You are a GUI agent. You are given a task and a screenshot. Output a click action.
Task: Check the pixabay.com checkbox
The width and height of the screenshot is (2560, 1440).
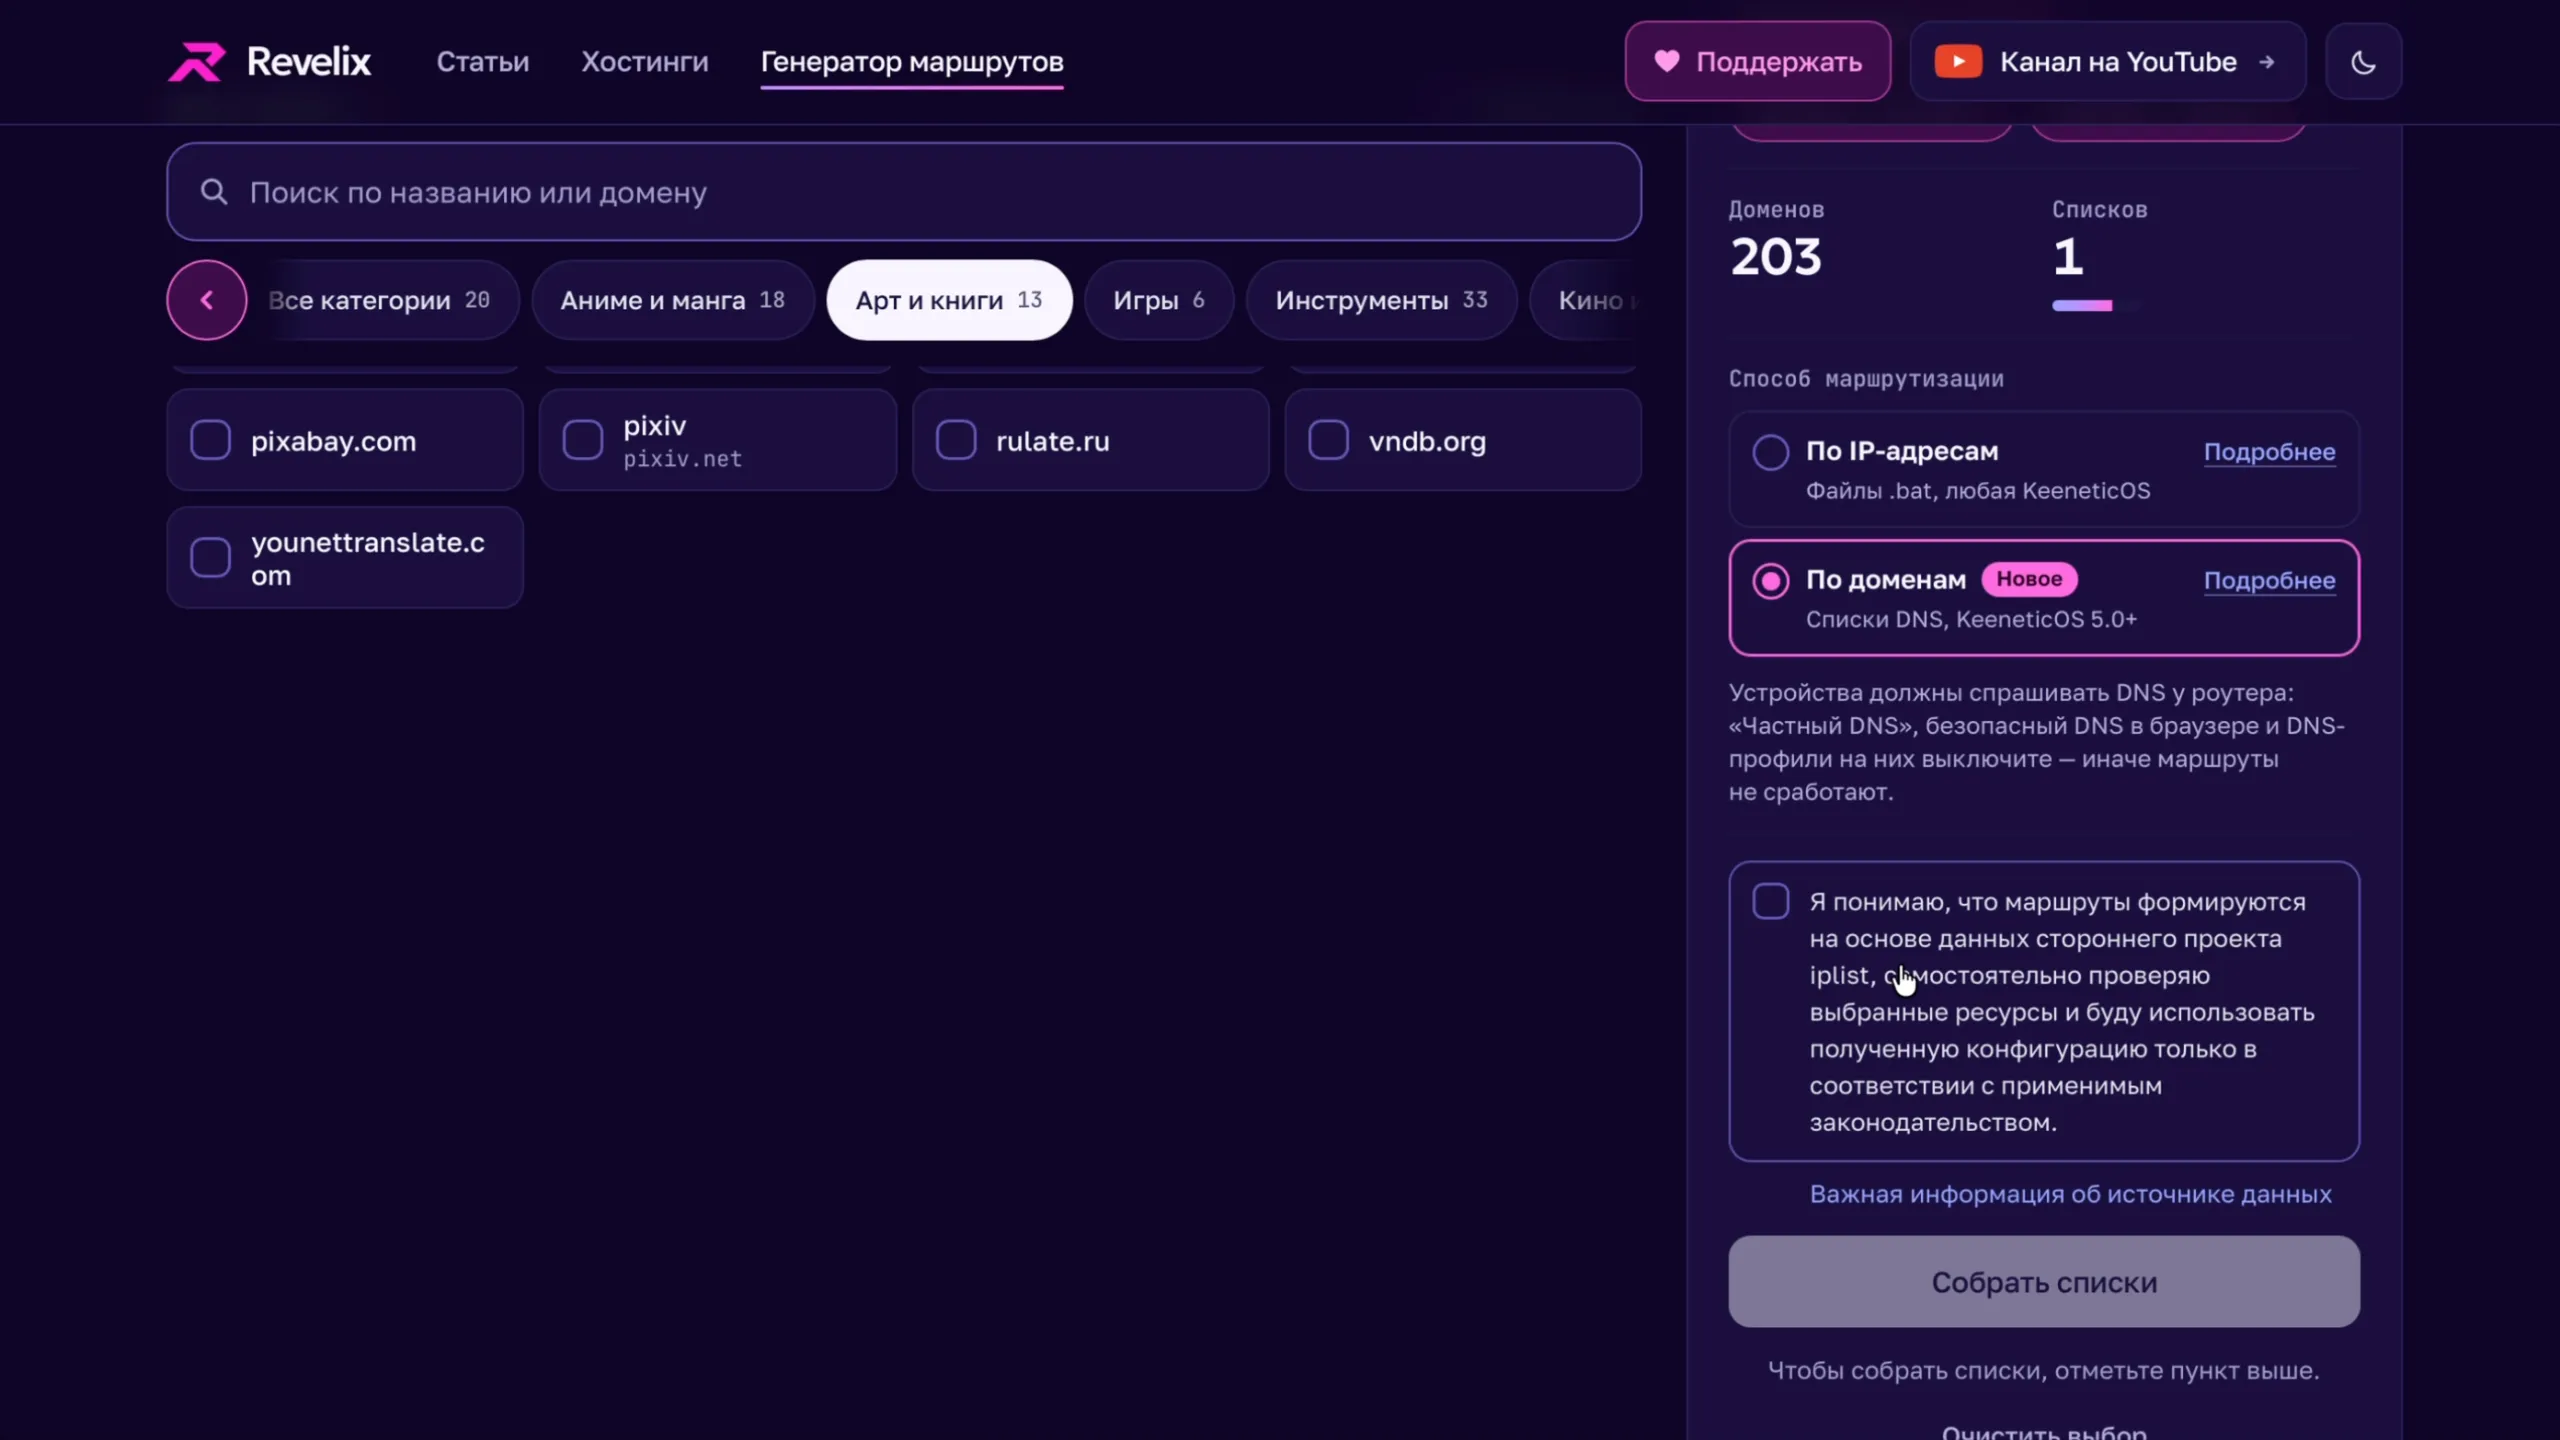click(210, 440)
